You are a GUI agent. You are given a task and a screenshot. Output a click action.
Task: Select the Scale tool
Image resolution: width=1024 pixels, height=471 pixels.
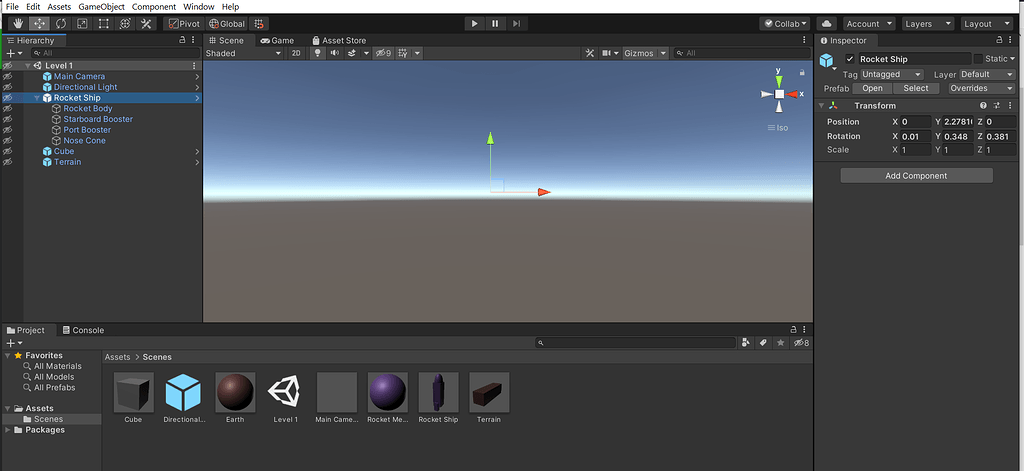[x=82, y=24]
